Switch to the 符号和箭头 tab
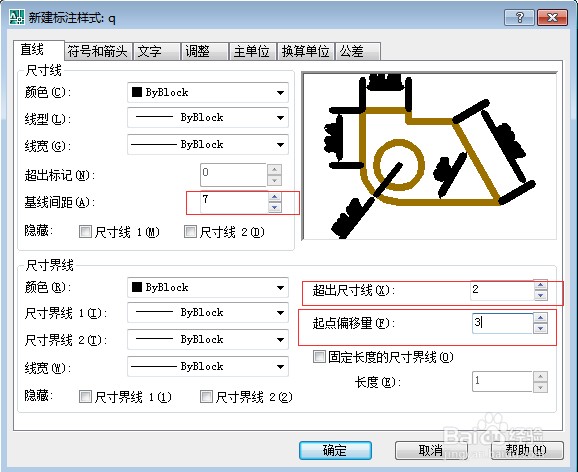Viewport: 578px width, 472px height. click(98, 51)
